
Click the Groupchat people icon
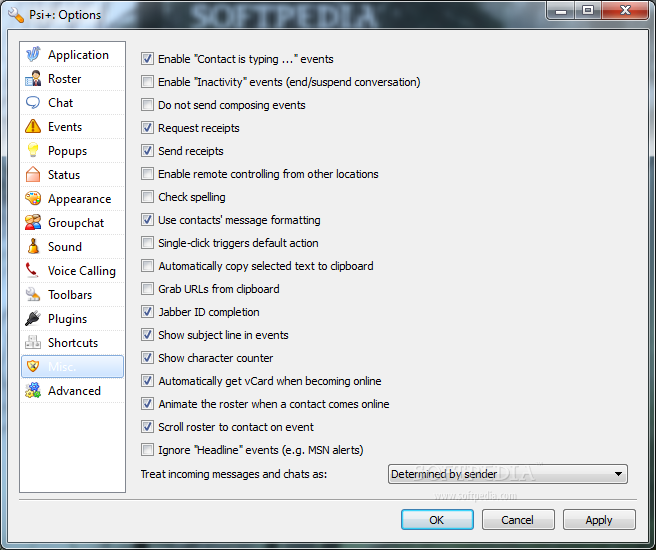[x=33, y=223]
